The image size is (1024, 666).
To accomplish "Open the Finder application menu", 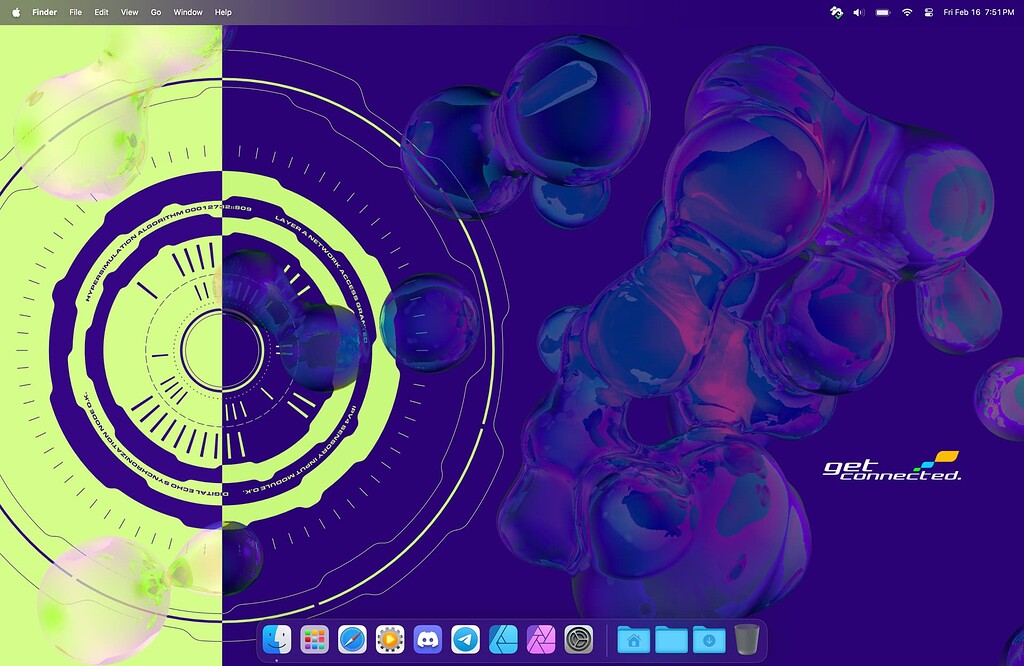I will (x=44, y=12).
